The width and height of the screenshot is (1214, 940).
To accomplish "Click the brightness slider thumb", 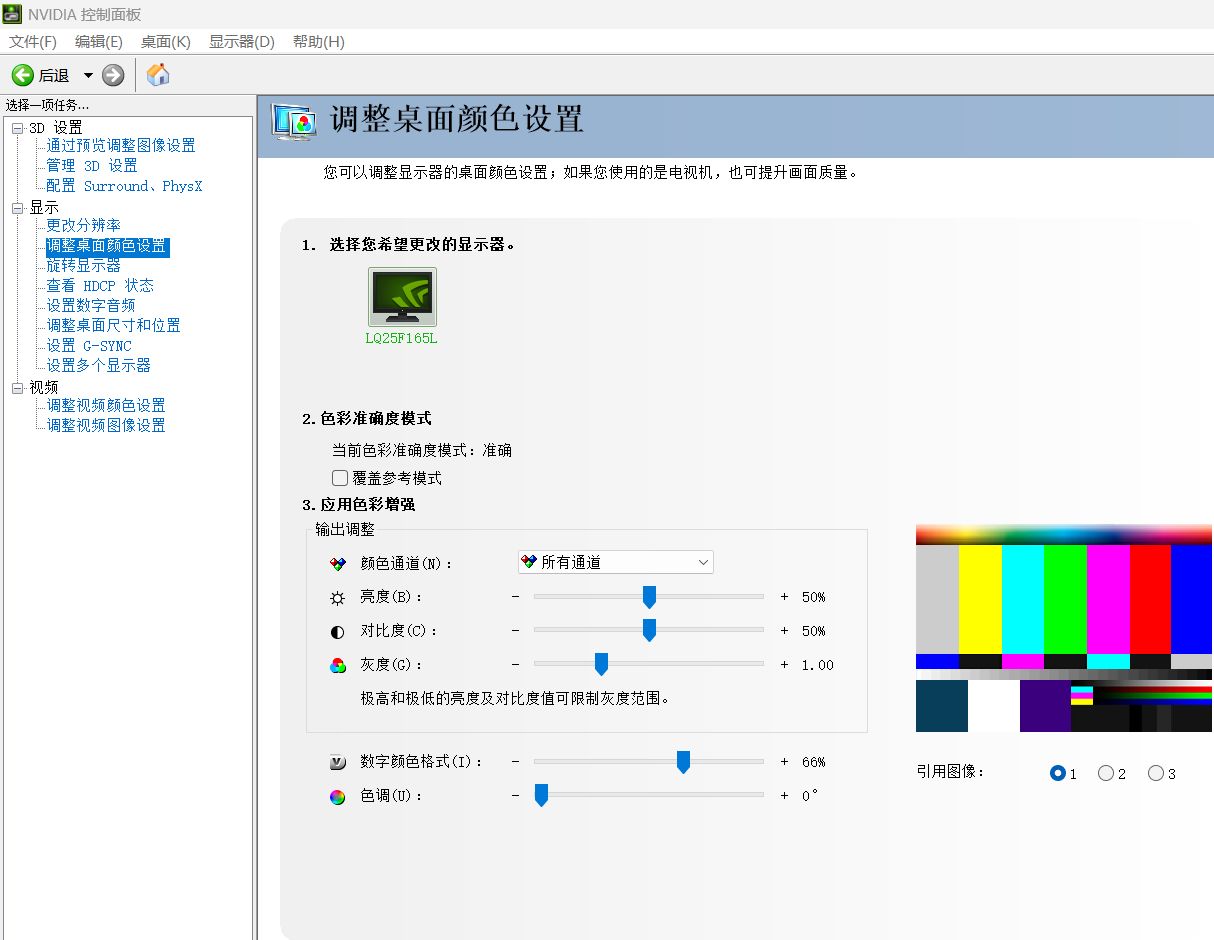I will click(649, 597).
